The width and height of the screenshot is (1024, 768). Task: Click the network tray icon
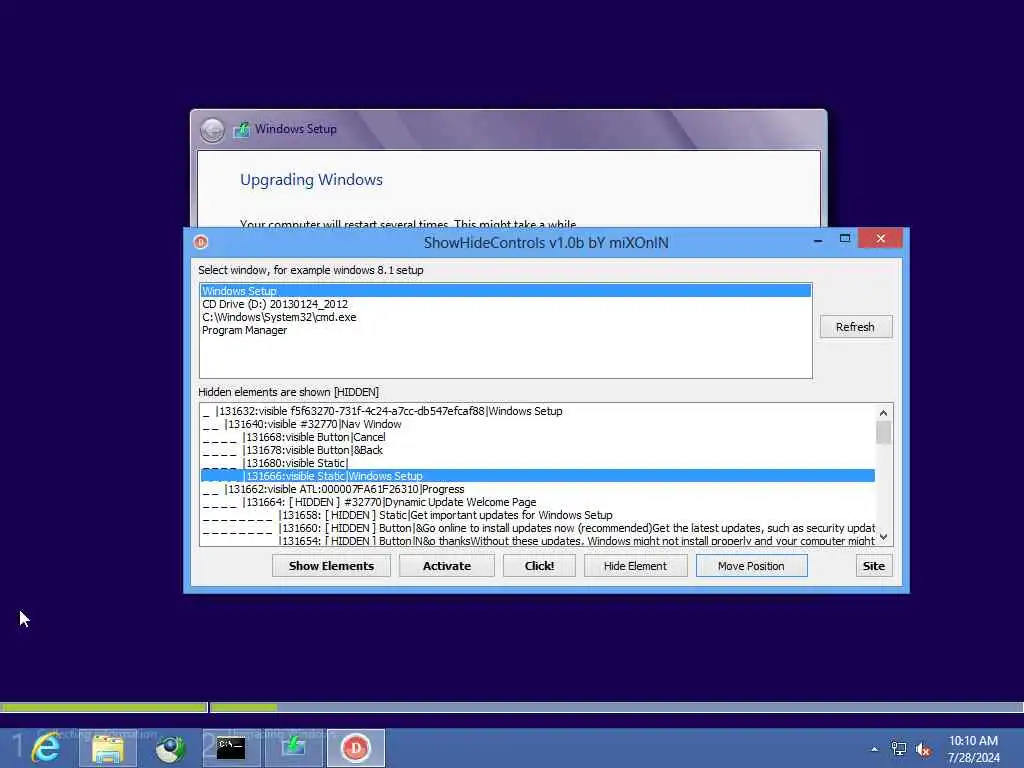[899, 749]
